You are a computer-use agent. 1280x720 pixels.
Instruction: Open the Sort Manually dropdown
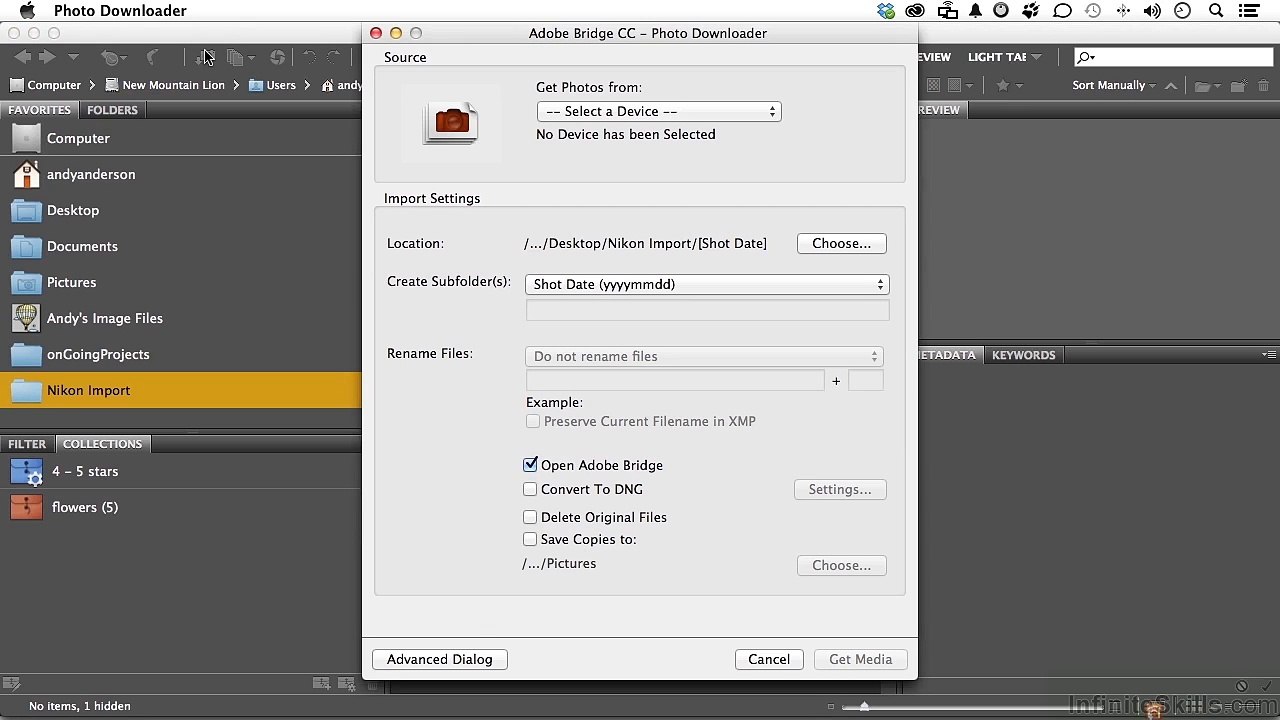[1114, 86]
